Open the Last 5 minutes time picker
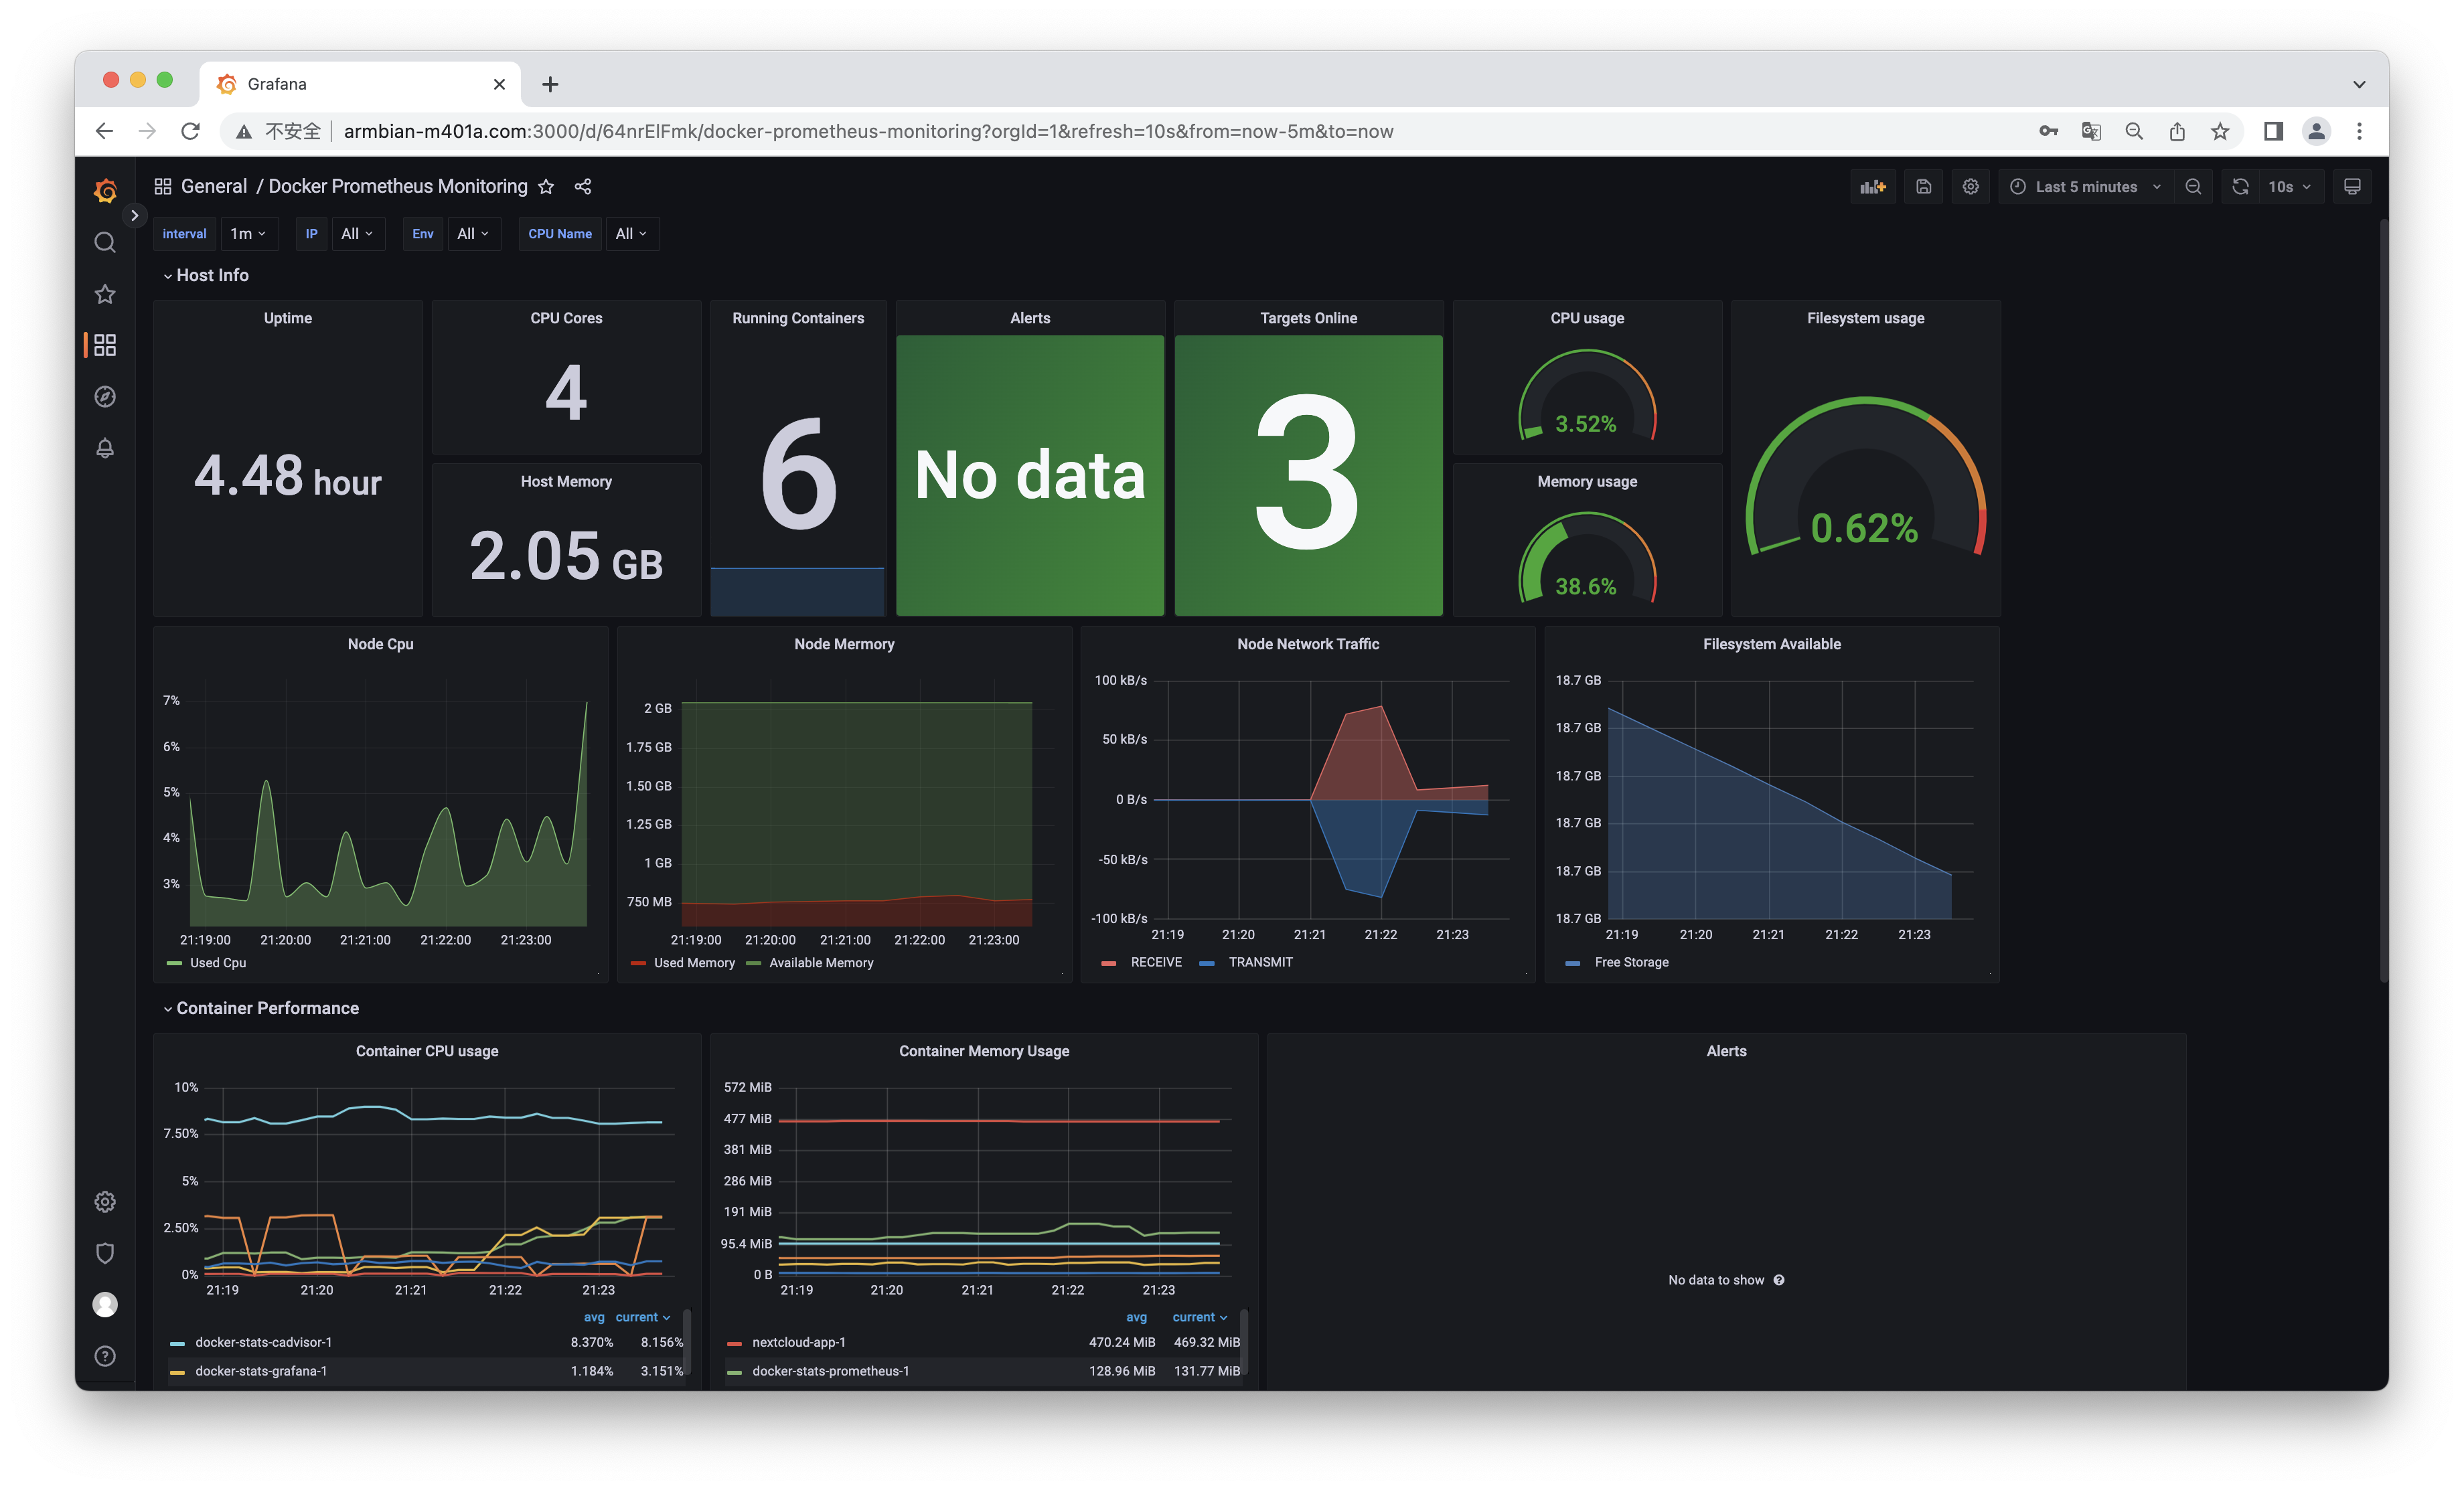 (2086, 187)
